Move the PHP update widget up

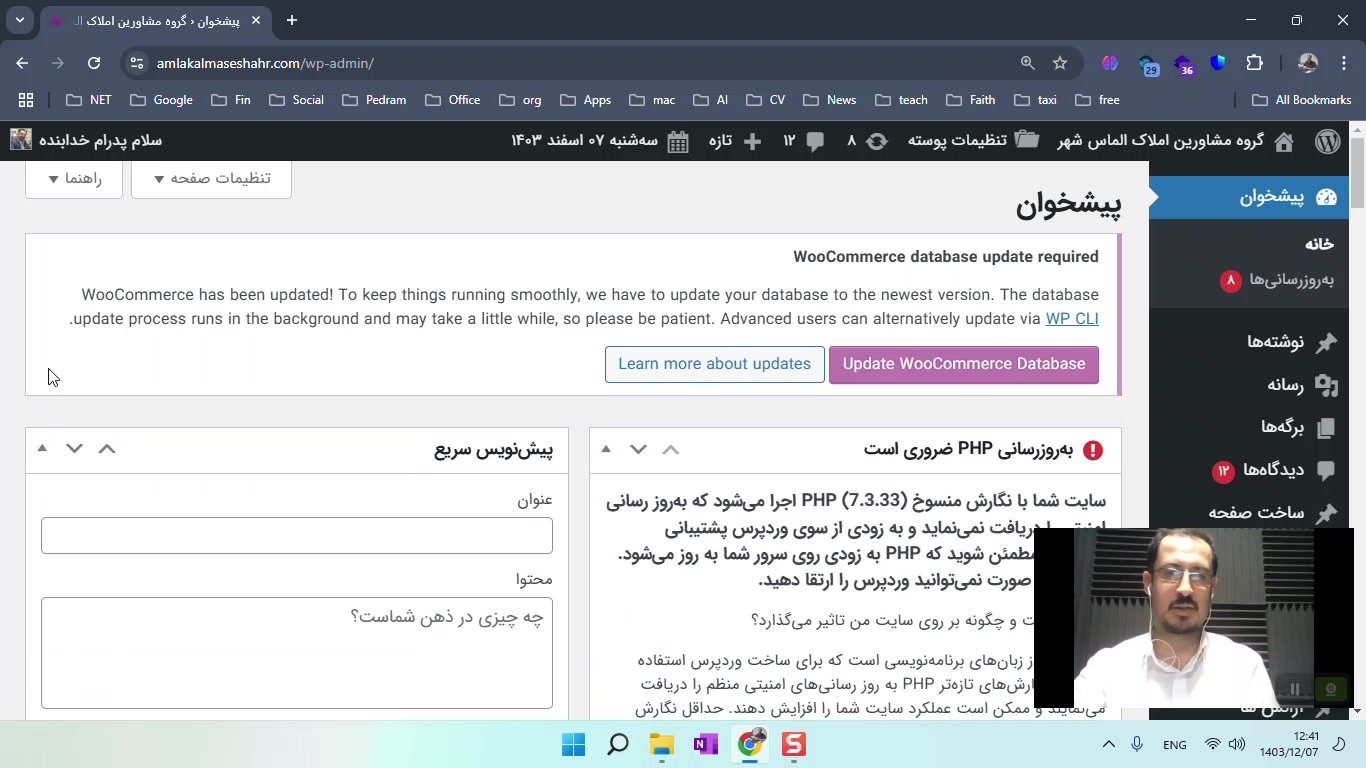click(671, 449)
